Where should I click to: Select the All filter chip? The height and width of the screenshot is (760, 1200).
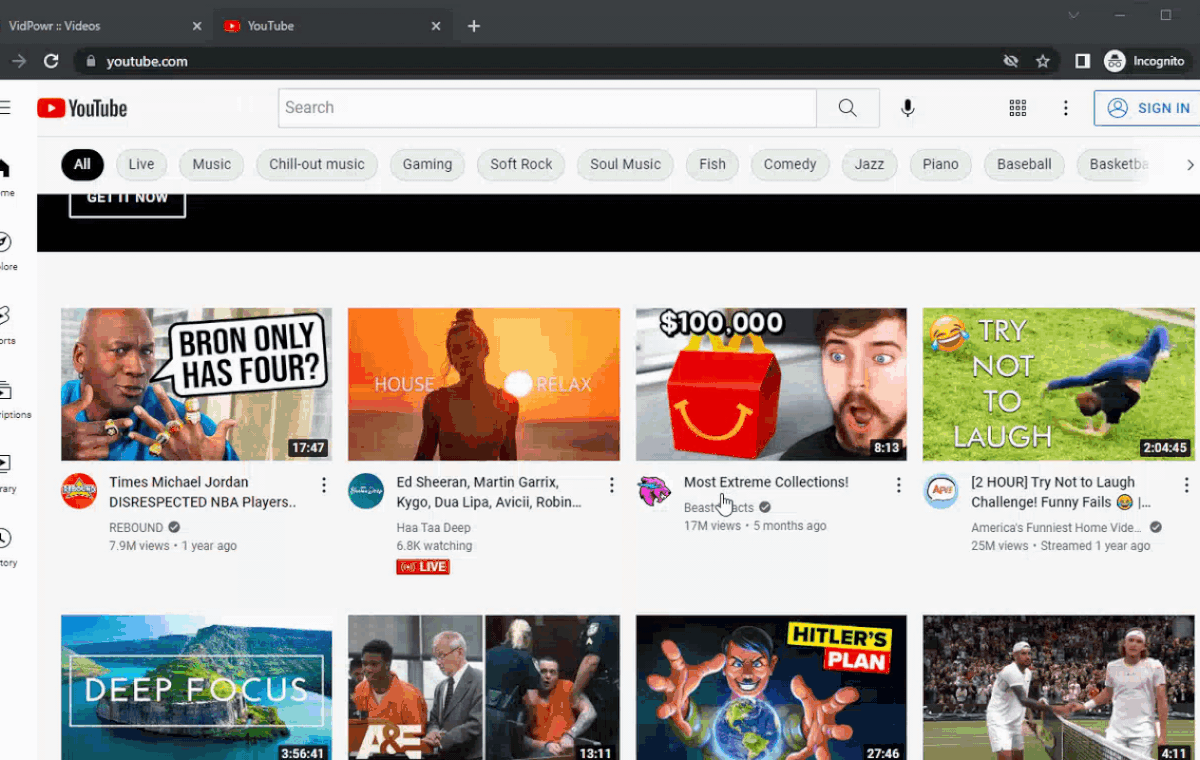(x=82, y=164)
